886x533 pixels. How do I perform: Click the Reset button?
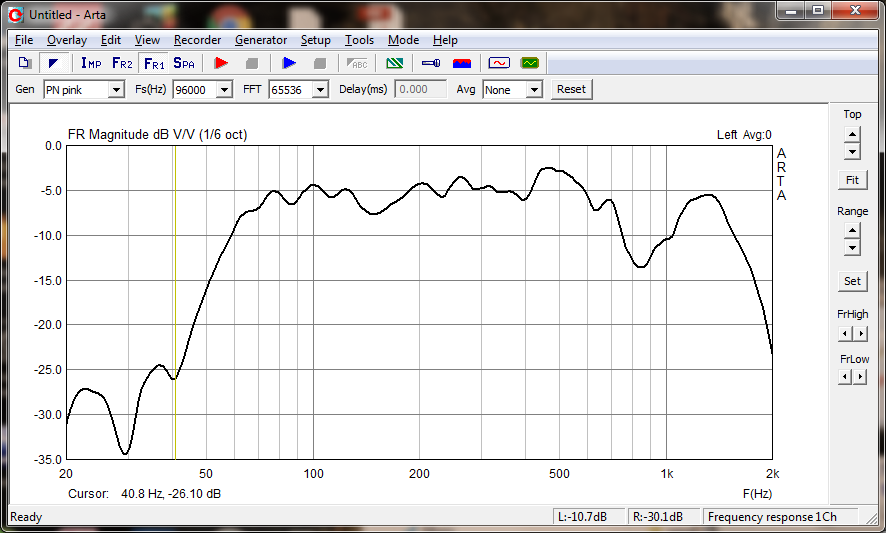pyautogui.click(x=571, y=89)
